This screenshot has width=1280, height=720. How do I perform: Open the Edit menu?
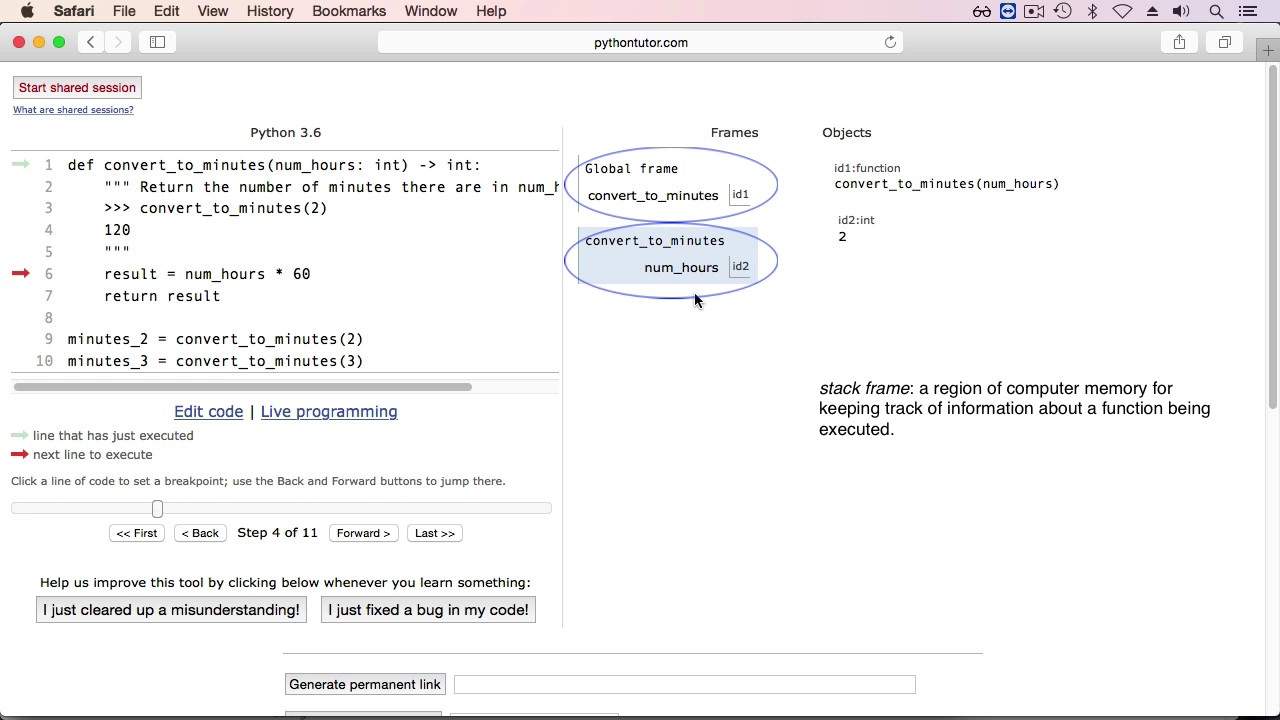pos(167,11)
